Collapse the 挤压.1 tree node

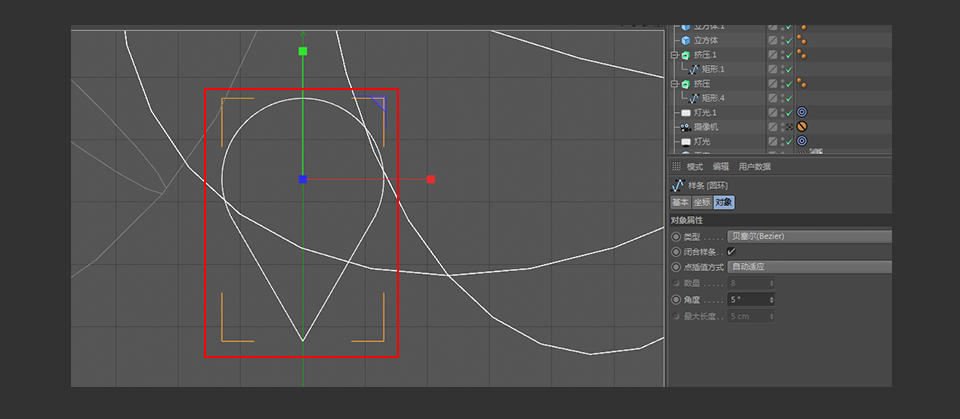675,55
